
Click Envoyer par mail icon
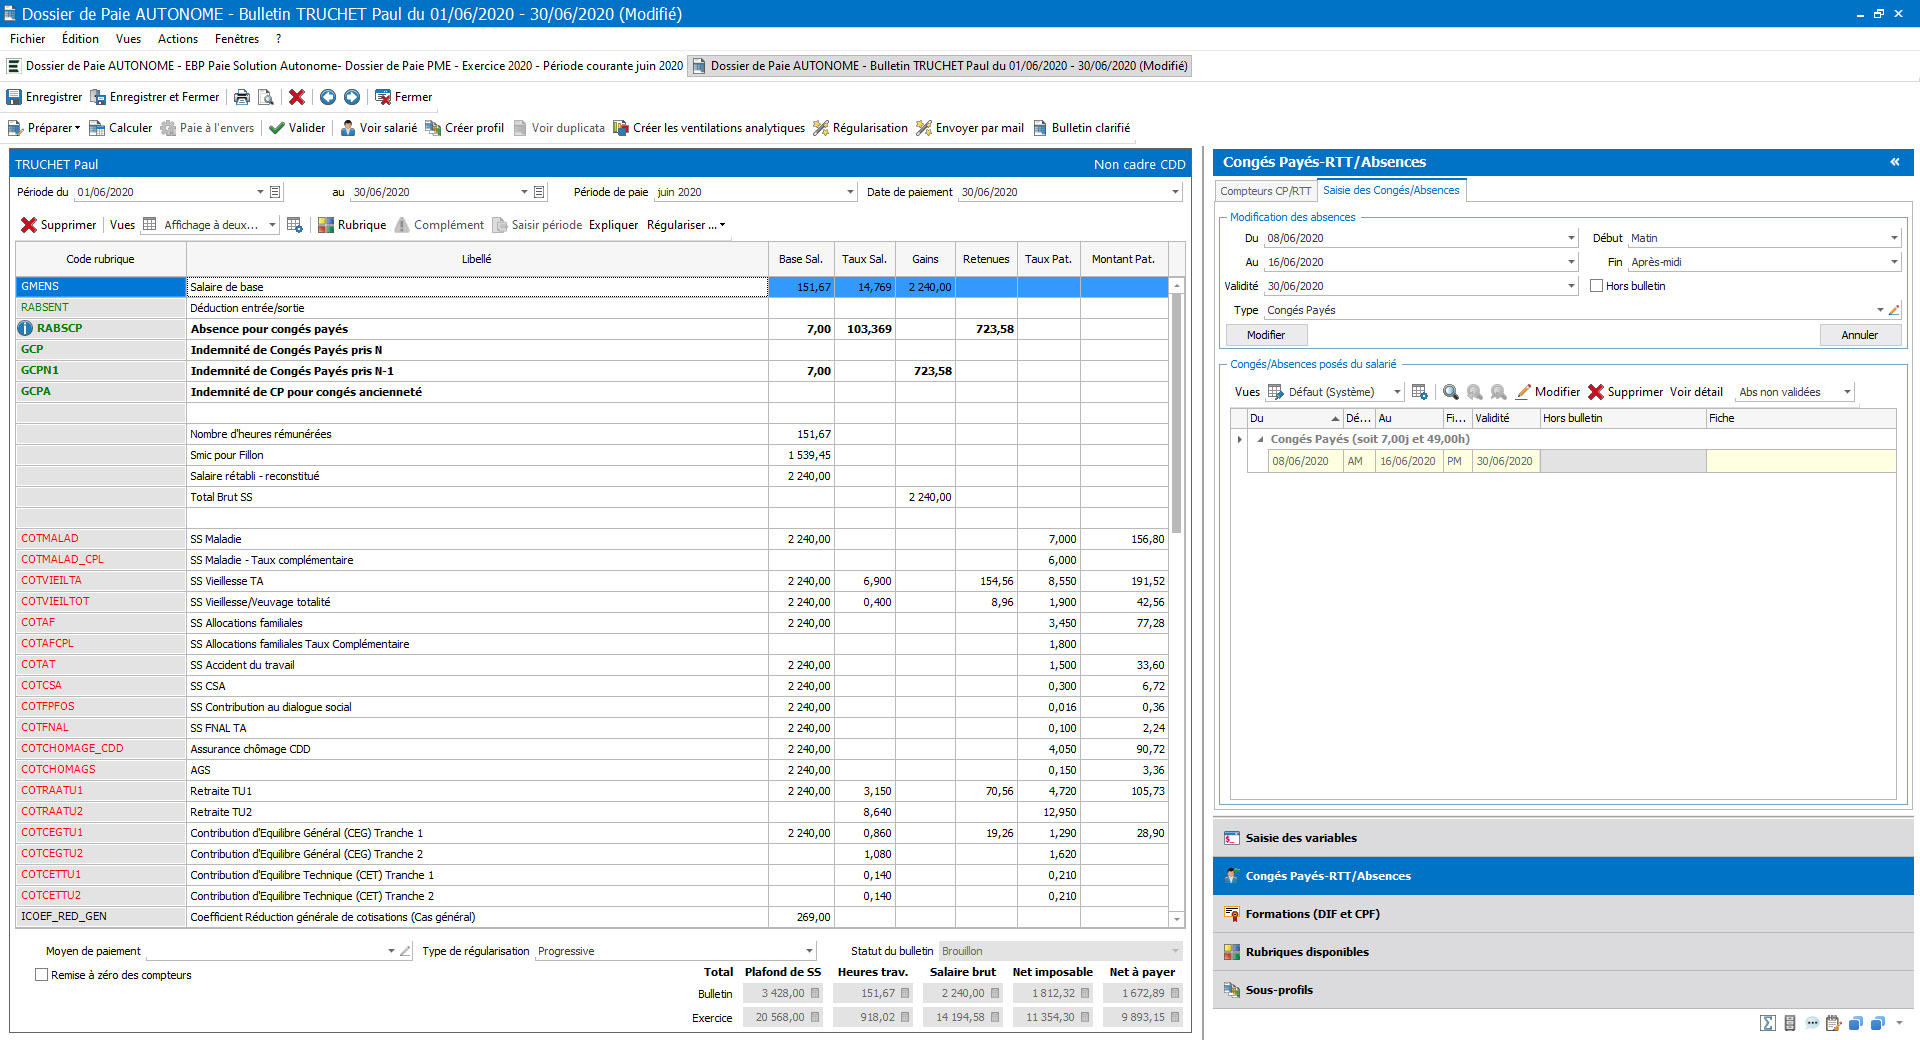924,128
